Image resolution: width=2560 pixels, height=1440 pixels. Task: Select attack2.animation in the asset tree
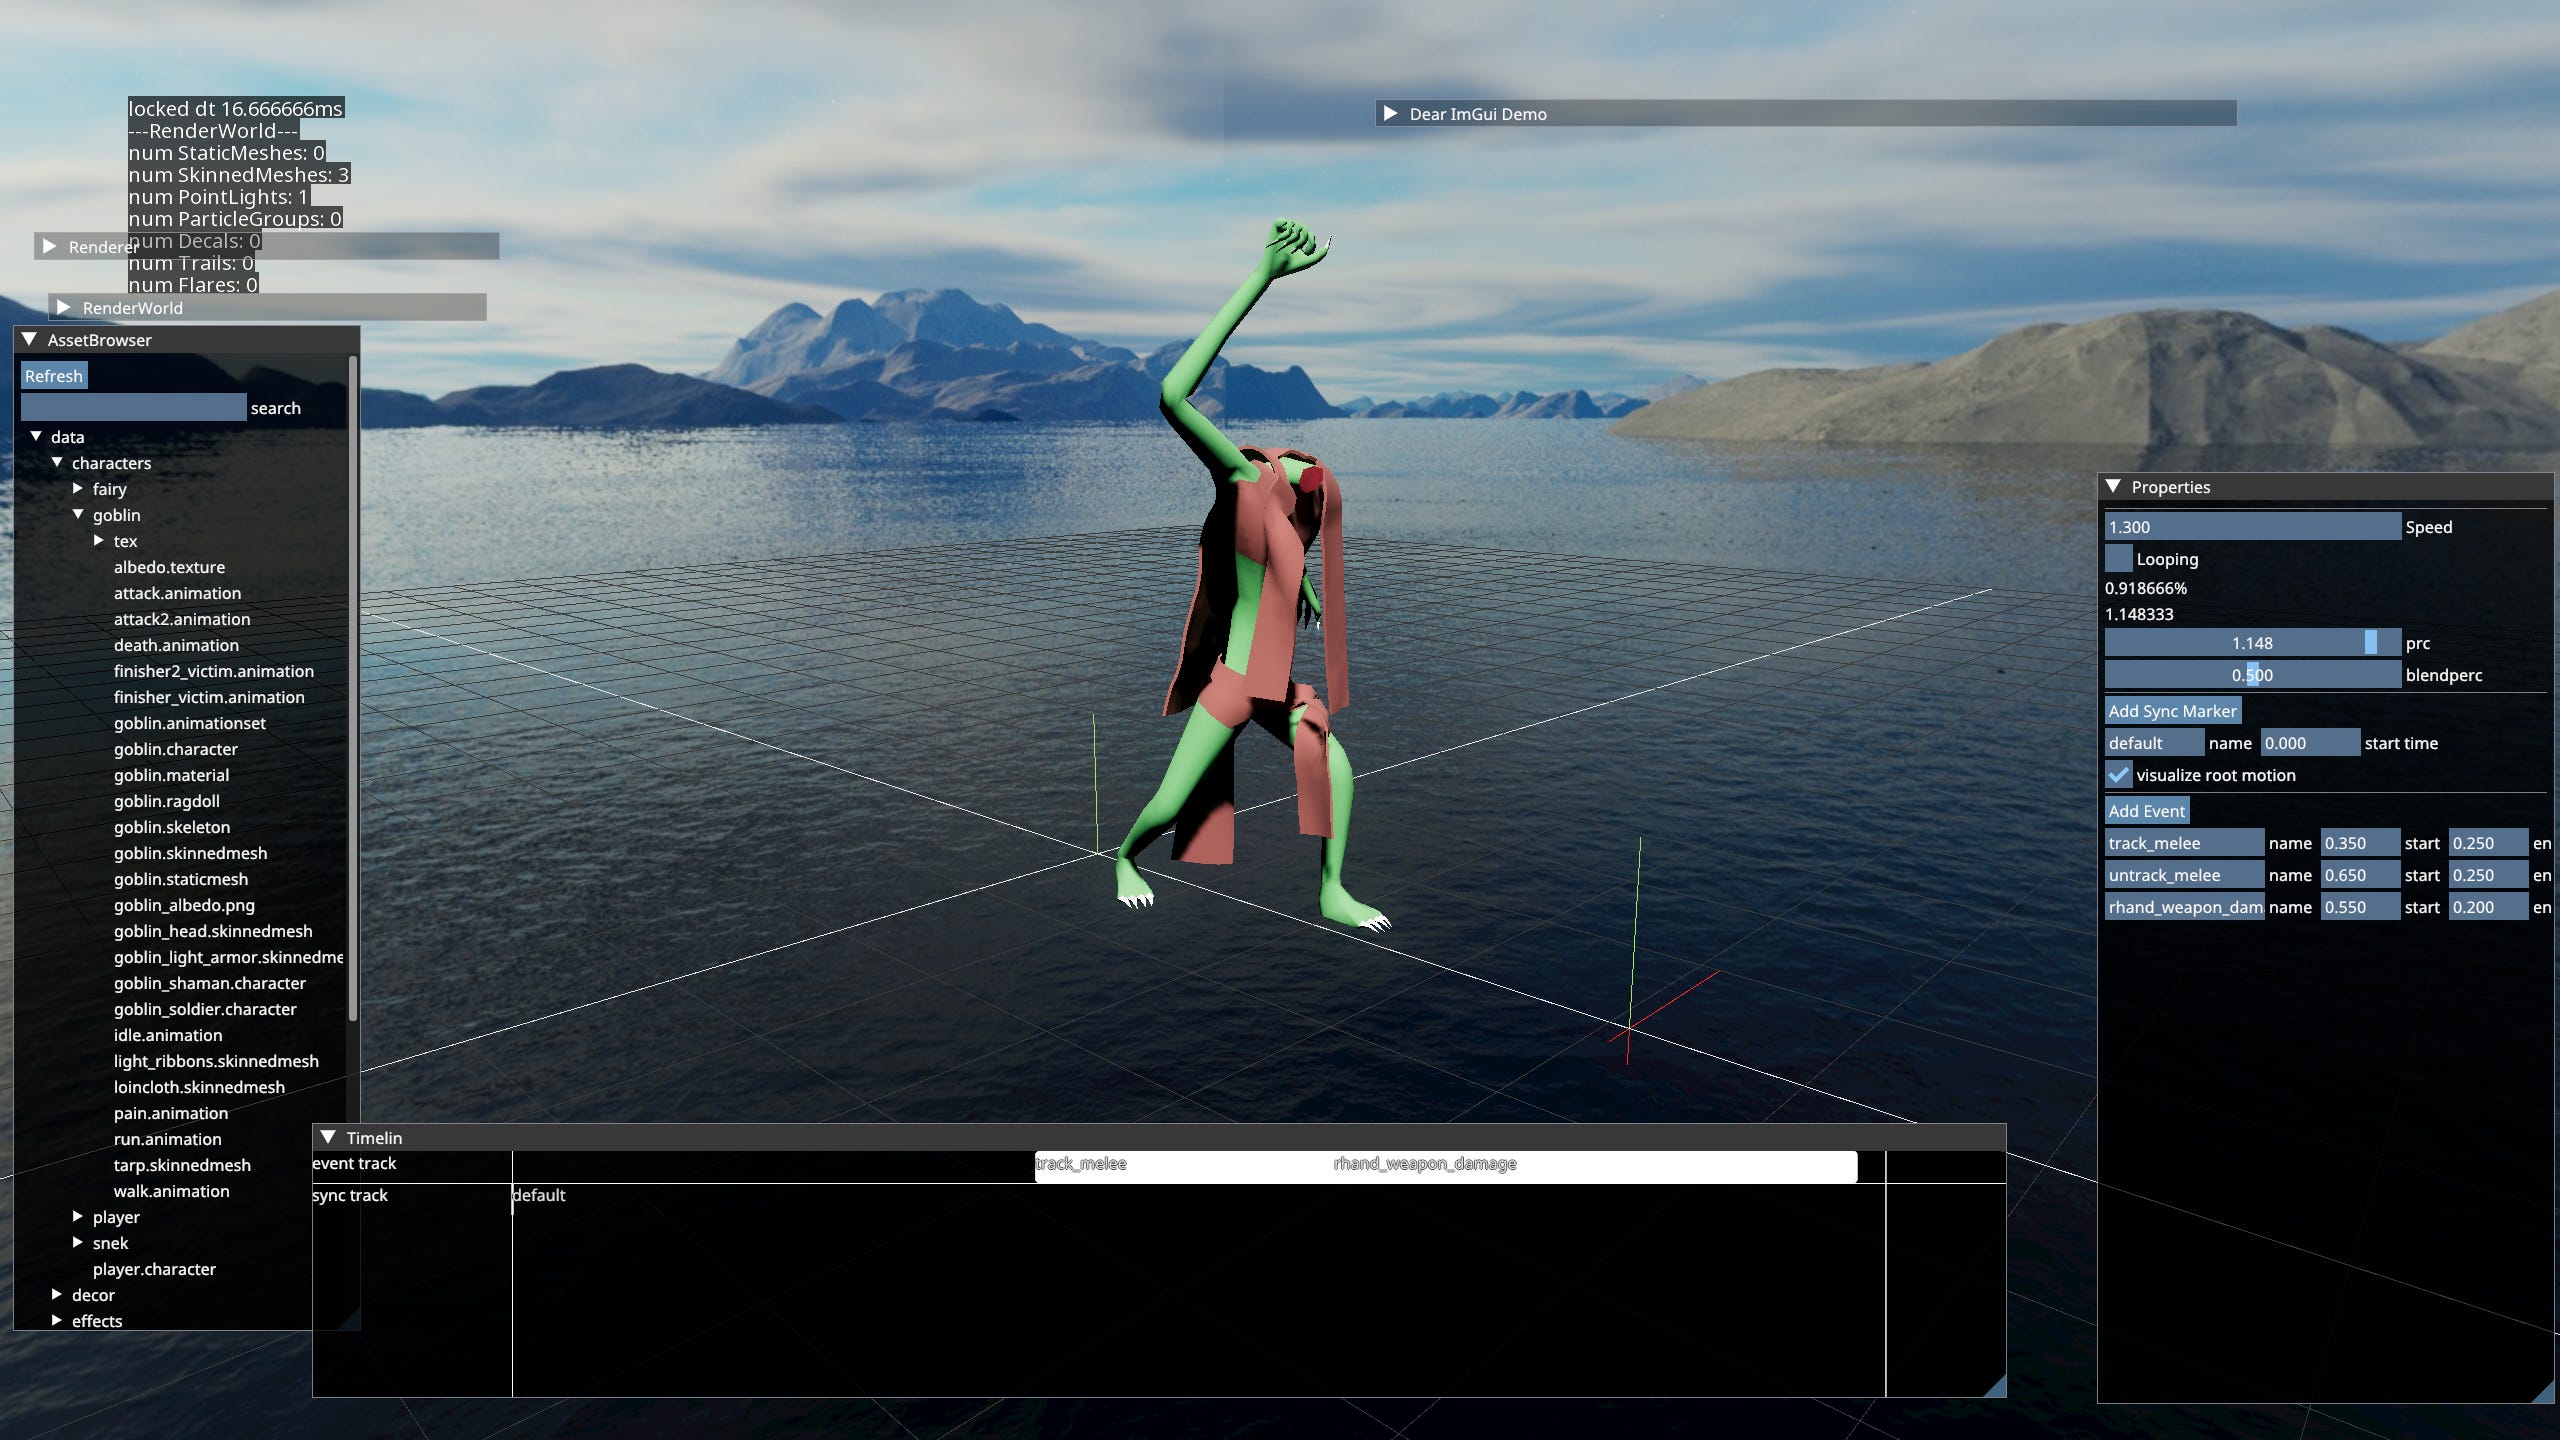[x=181, y=619]
